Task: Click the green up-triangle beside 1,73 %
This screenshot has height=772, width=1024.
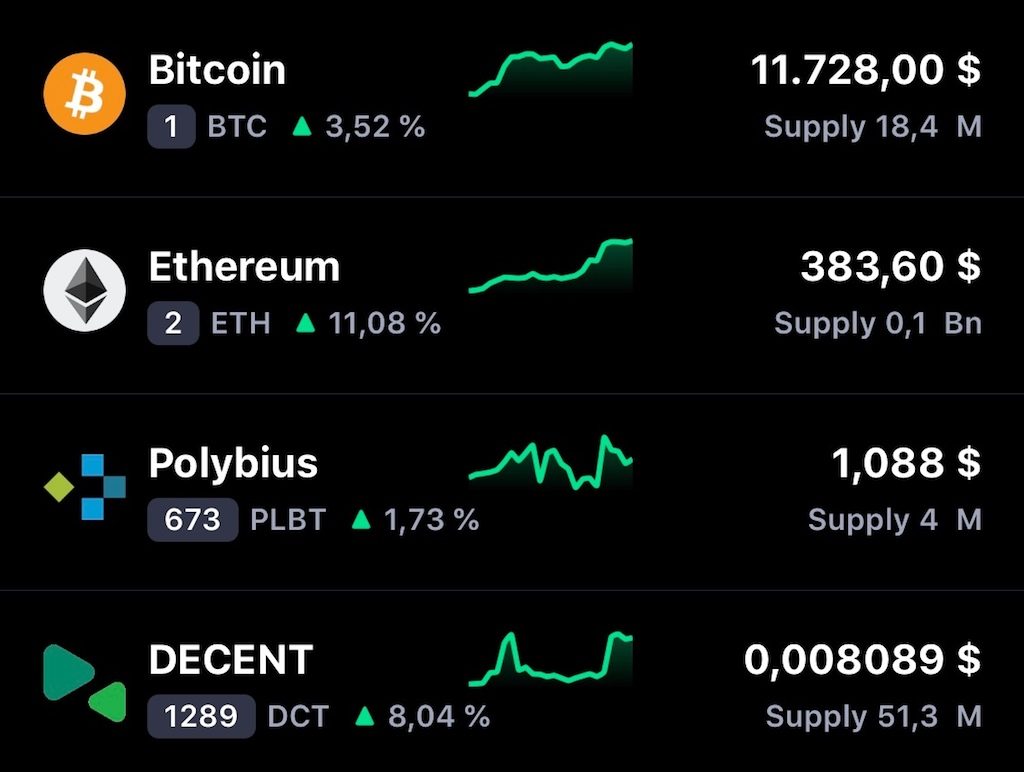Action: click(361, 520)
